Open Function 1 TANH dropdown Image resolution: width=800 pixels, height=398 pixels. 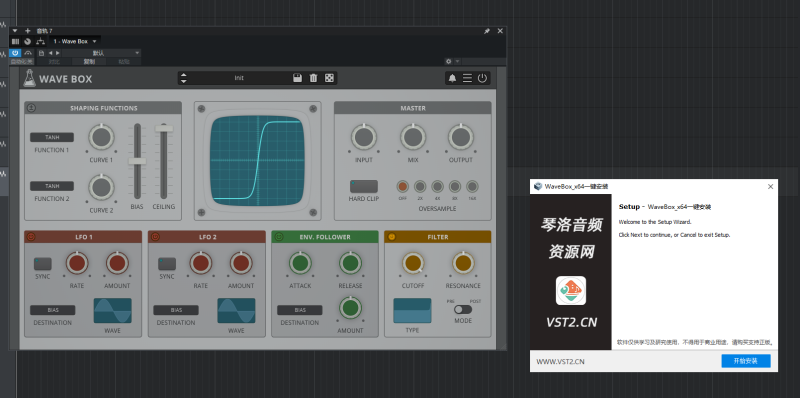tap(52, 137)
